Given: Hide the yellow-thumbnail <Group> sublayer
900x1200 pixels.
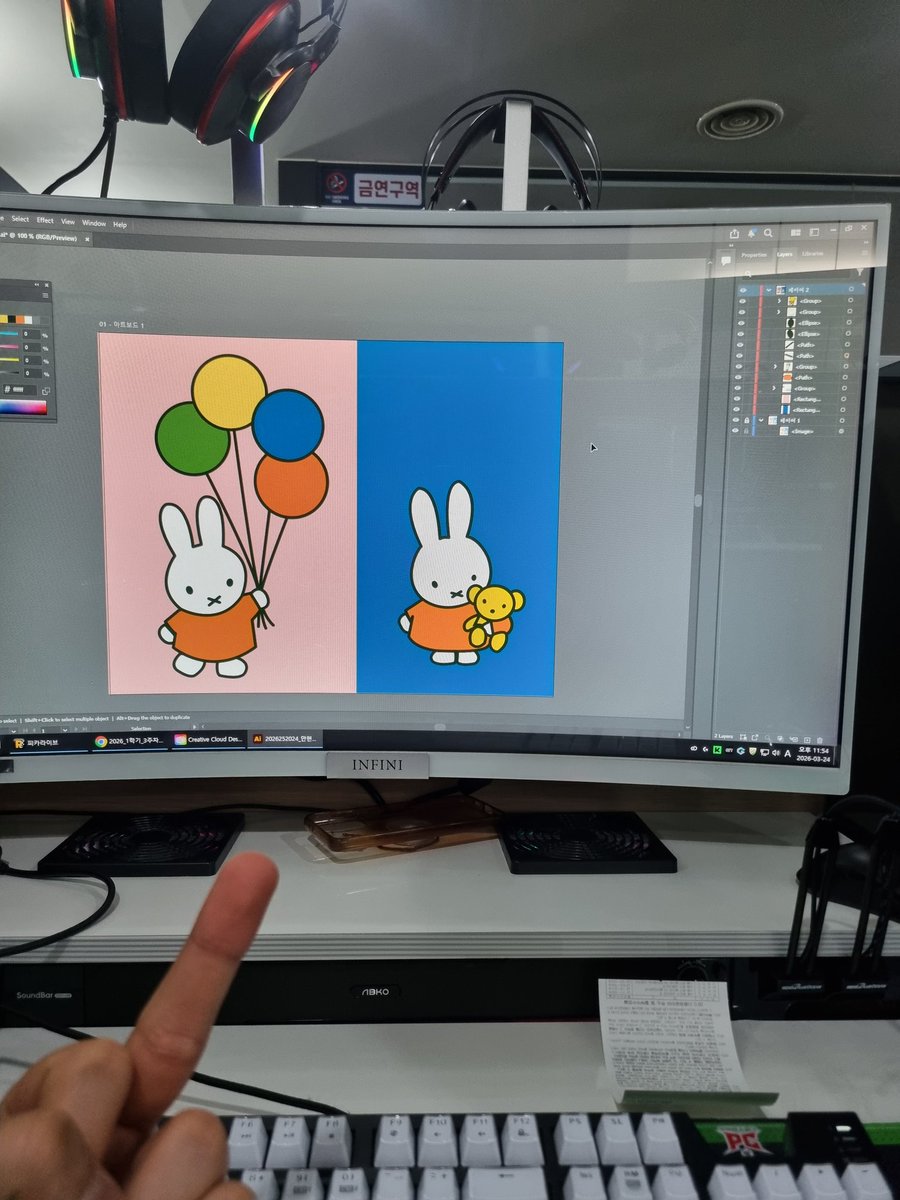Looking at the screenshot, I should pyautogui.click(x=742, y=301).
